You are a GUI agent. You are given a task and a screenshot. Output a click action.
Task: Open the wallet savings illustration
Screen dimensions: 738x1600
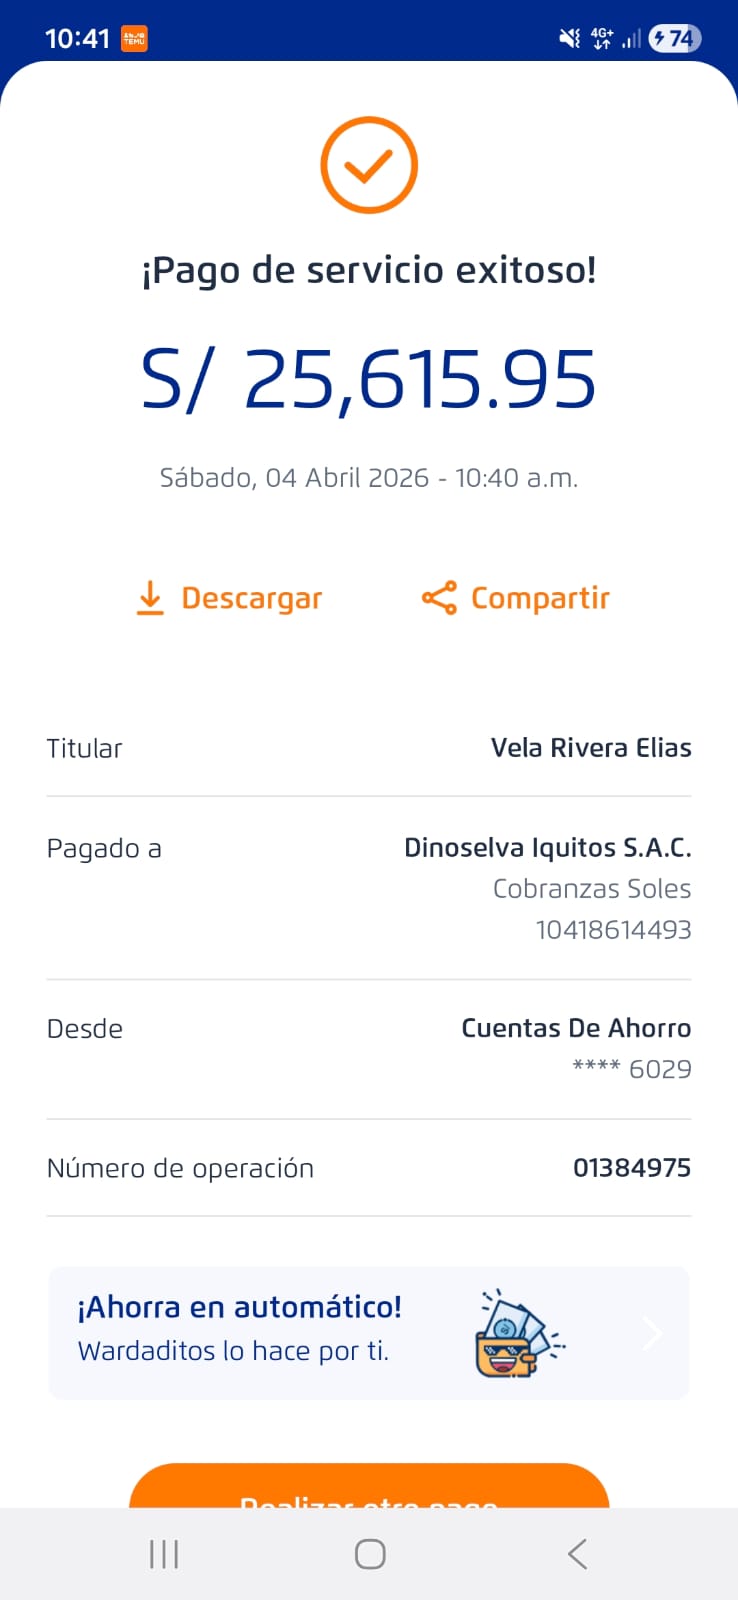click(518, 1333)
